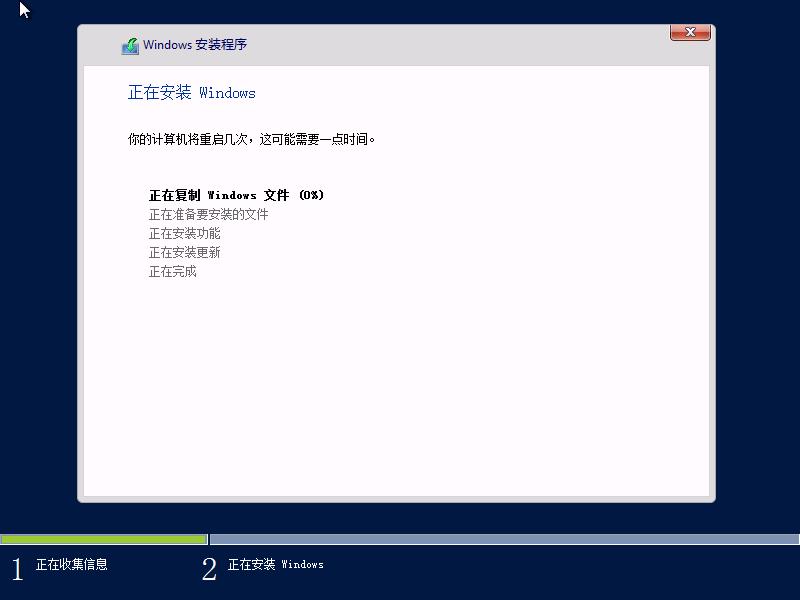800x600 pixels.
Task: Close the Windows 安装程序 dialog
Action: coord(690,32)
